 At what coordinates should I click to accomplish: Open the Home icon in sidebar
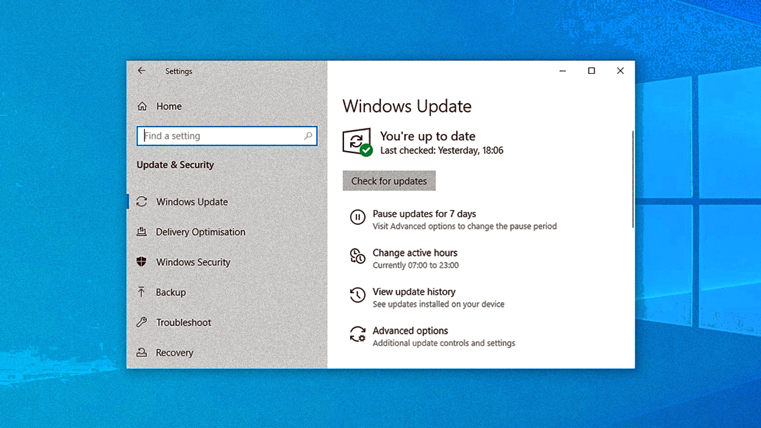[x=142, y=106]
